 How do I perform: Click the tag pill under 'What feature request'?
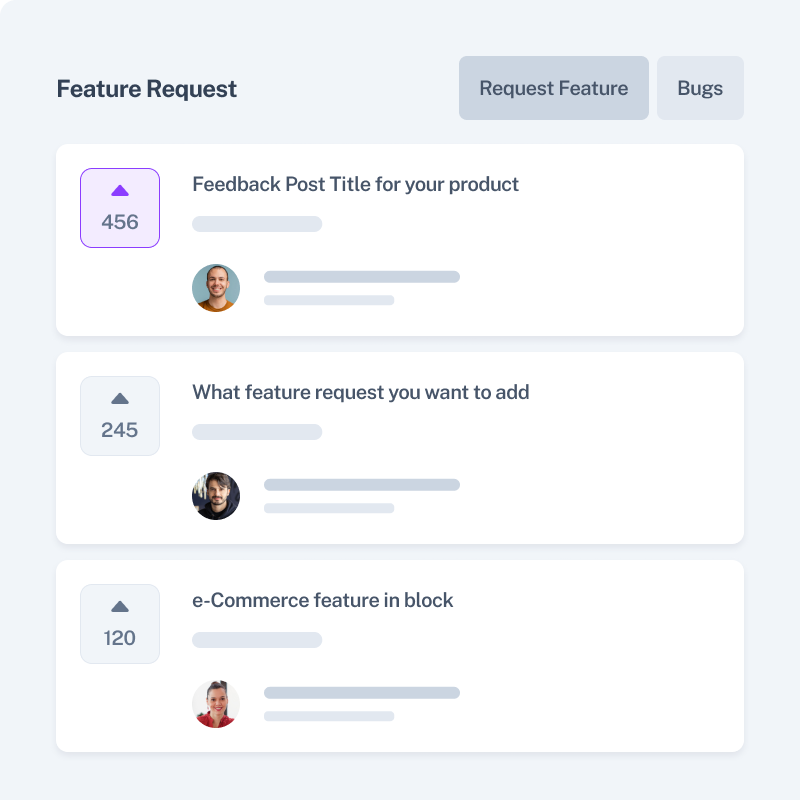pyautogui.click(x=257, y=432)
